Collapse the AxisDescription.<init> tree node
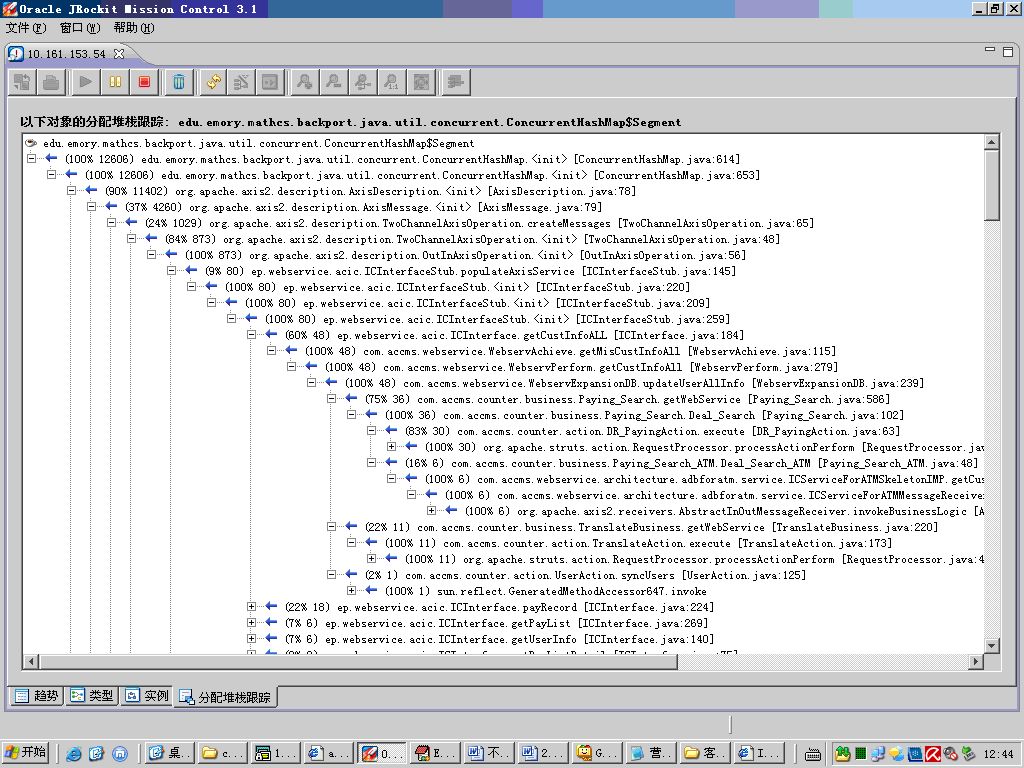 click(72, 191)
